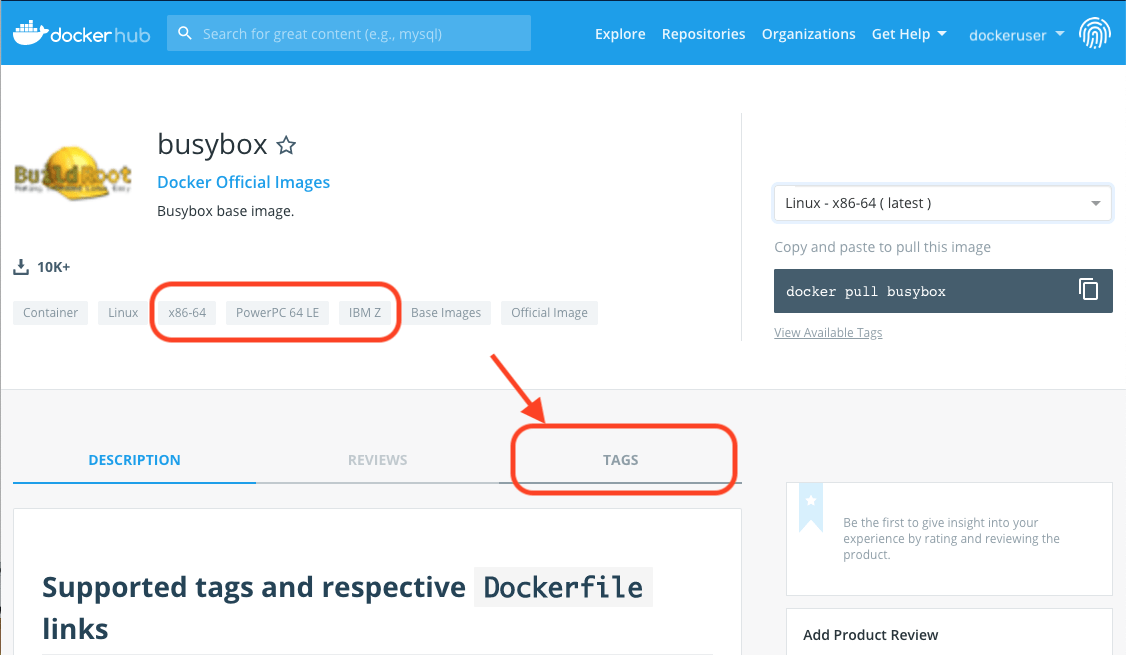The width and height of the screenshot is (1126, 655).
Task: Switch to the Tags tab
Action: 620,460
